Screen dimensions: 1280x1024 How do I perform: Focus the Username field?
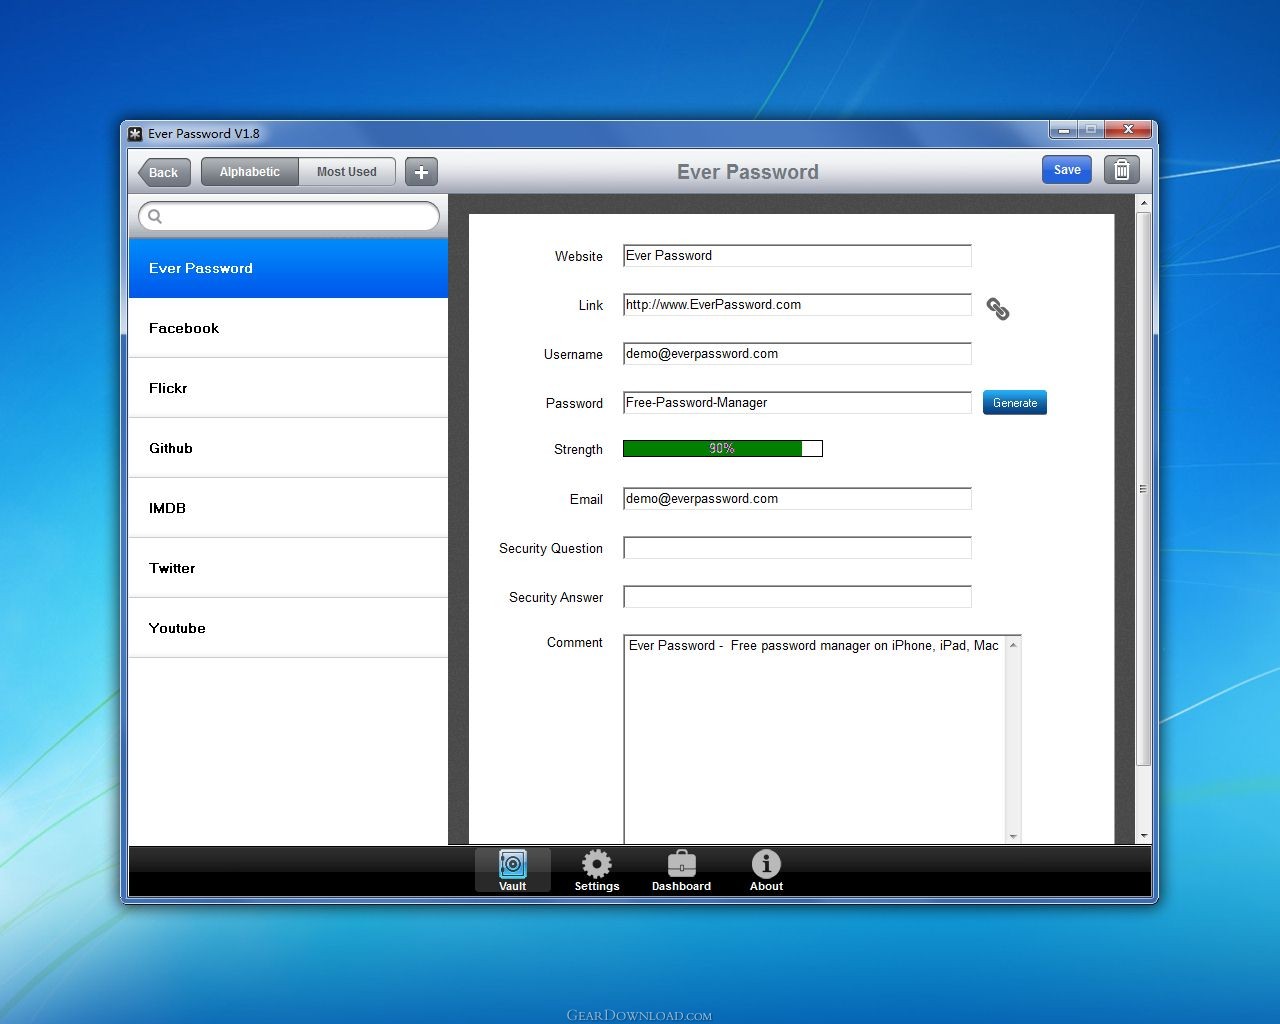[797, 354]
